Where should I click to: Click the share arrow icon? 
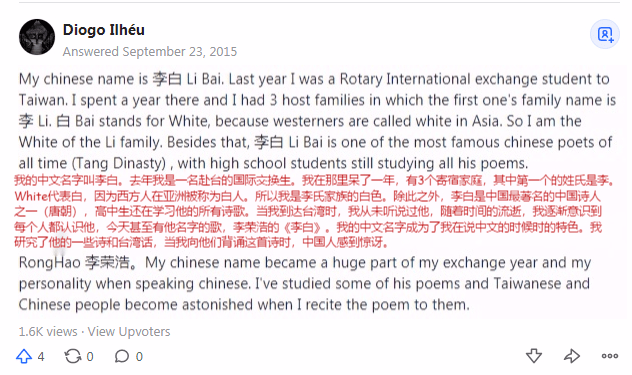pyautogui.click(x=572, y=356)
